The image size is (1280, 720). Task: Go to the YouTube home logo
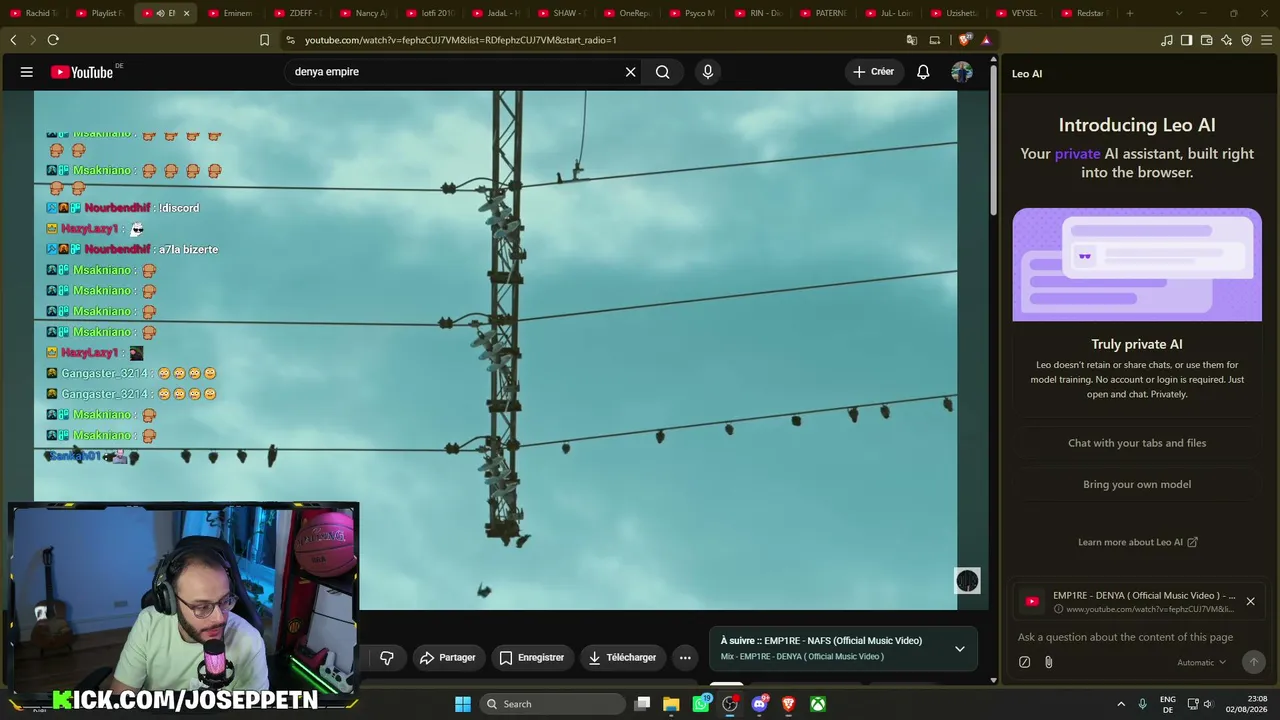[82, 72]
